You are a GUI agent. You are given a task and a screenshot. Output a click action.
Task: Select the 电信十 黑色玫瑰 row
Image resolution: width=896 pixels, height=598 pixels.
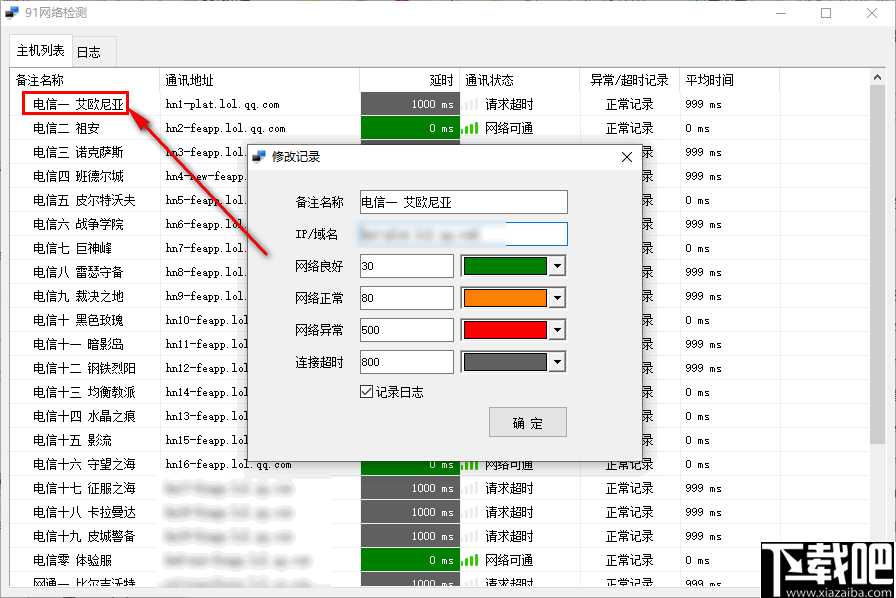(80, 319)
